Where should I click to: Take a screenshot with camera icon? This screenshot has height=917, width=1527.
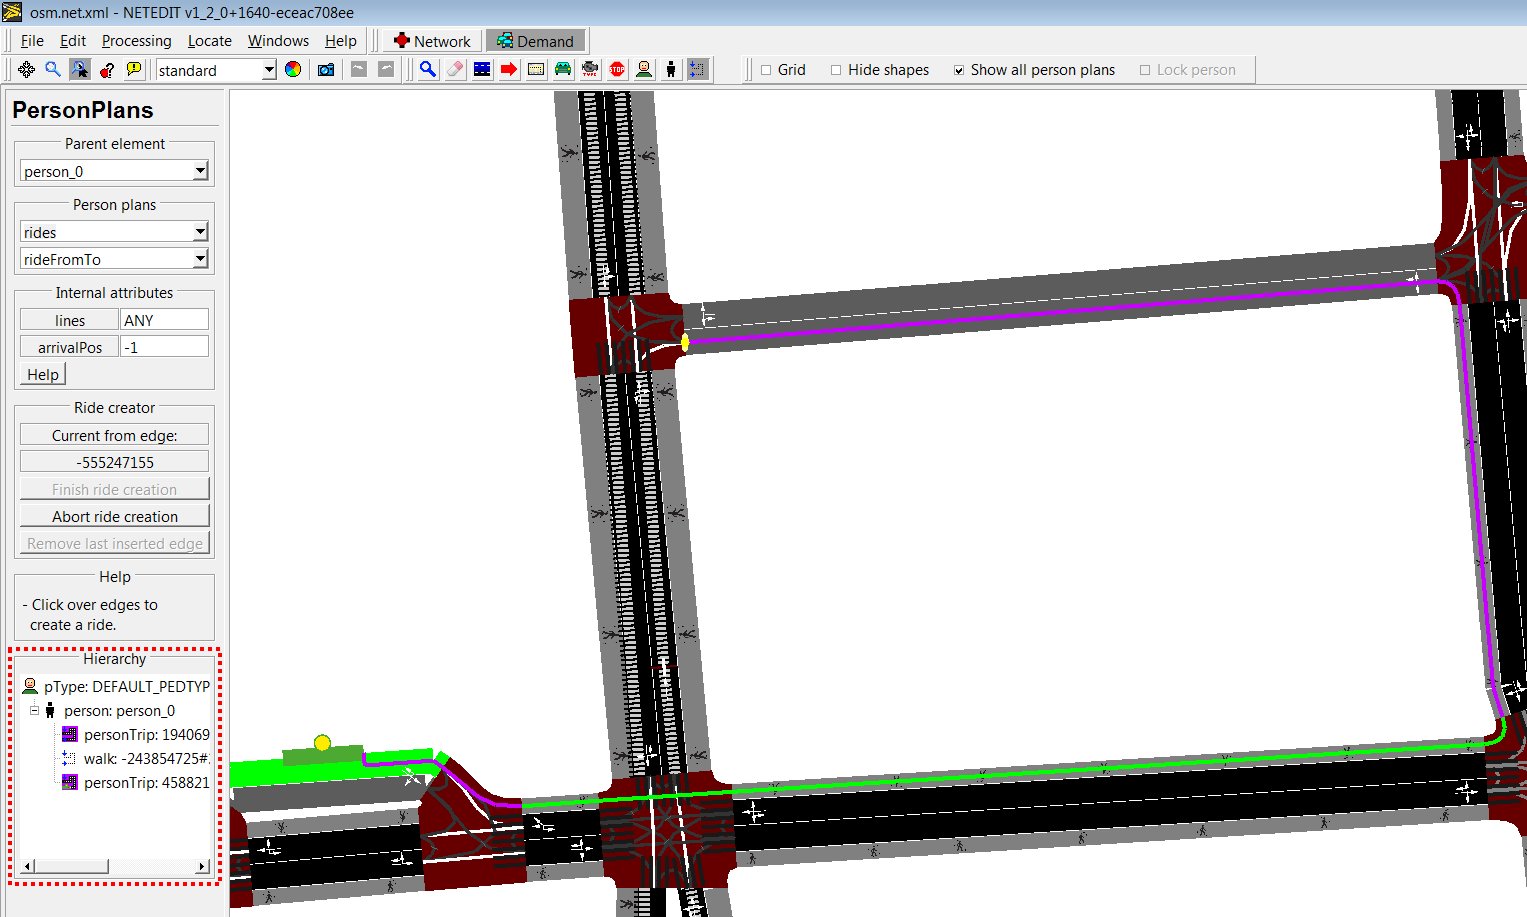[x=326, y=69]
